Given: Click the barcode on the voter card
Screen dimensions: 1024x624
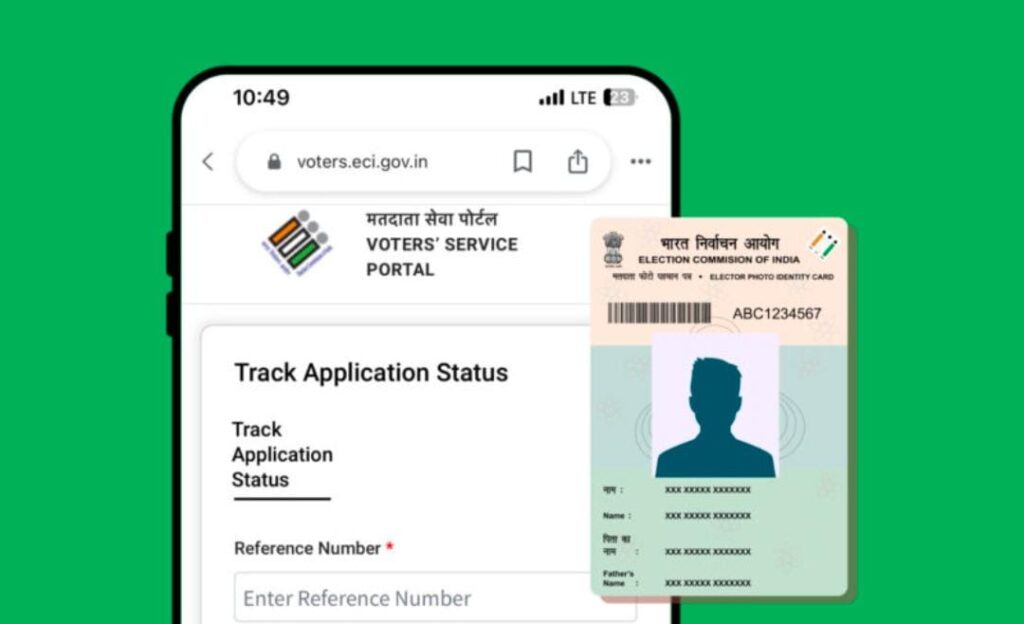Looking at the screenshot, I should pos(659,313).
